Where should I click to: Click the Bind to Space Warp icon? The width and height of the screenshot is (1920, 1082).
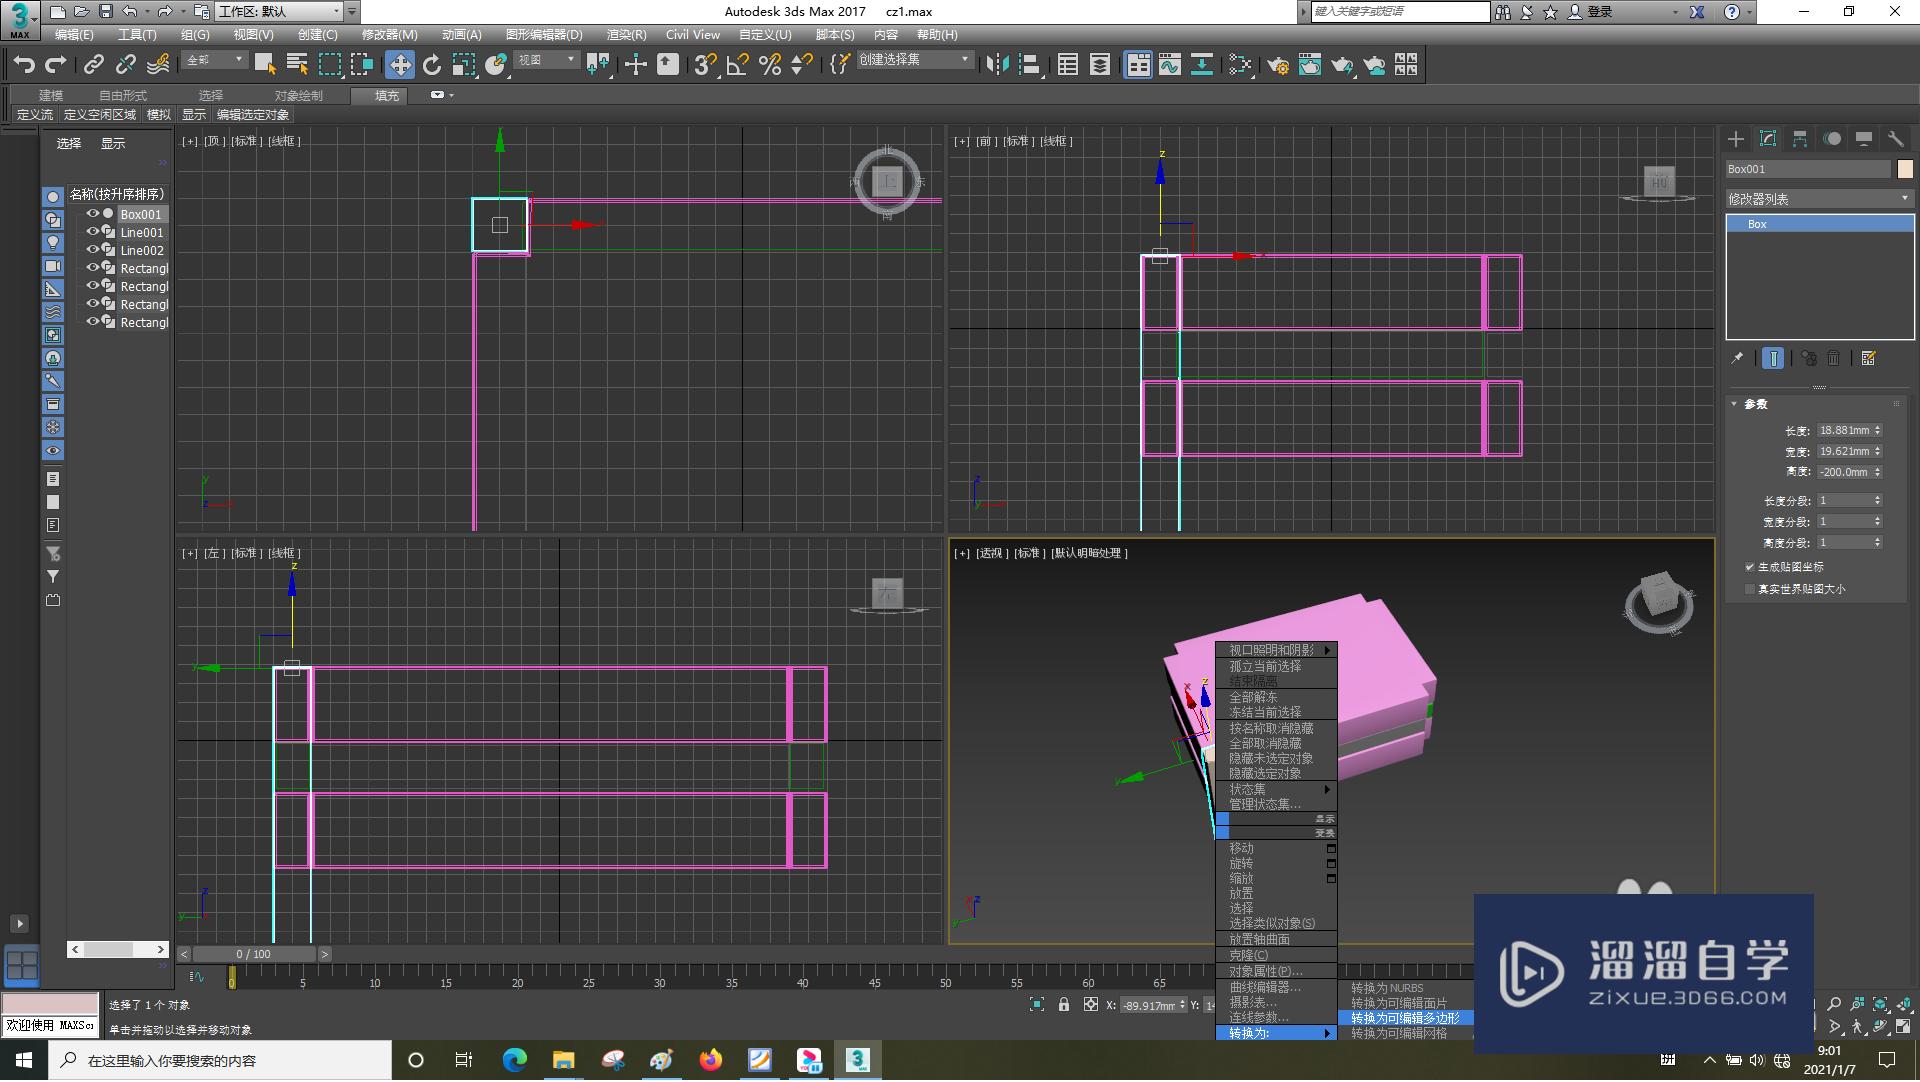[158, 65]
